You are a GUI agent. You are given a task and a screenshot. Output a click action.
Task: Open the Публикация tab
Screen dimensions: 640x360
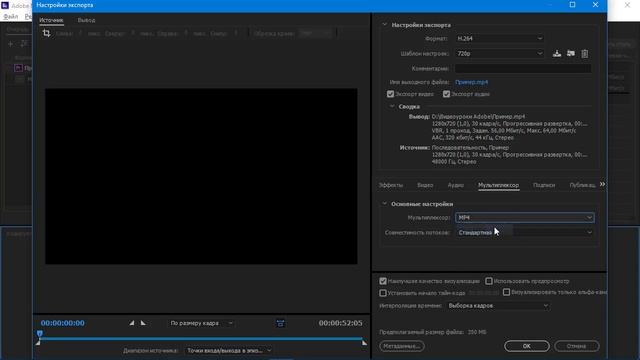point(582,185)
